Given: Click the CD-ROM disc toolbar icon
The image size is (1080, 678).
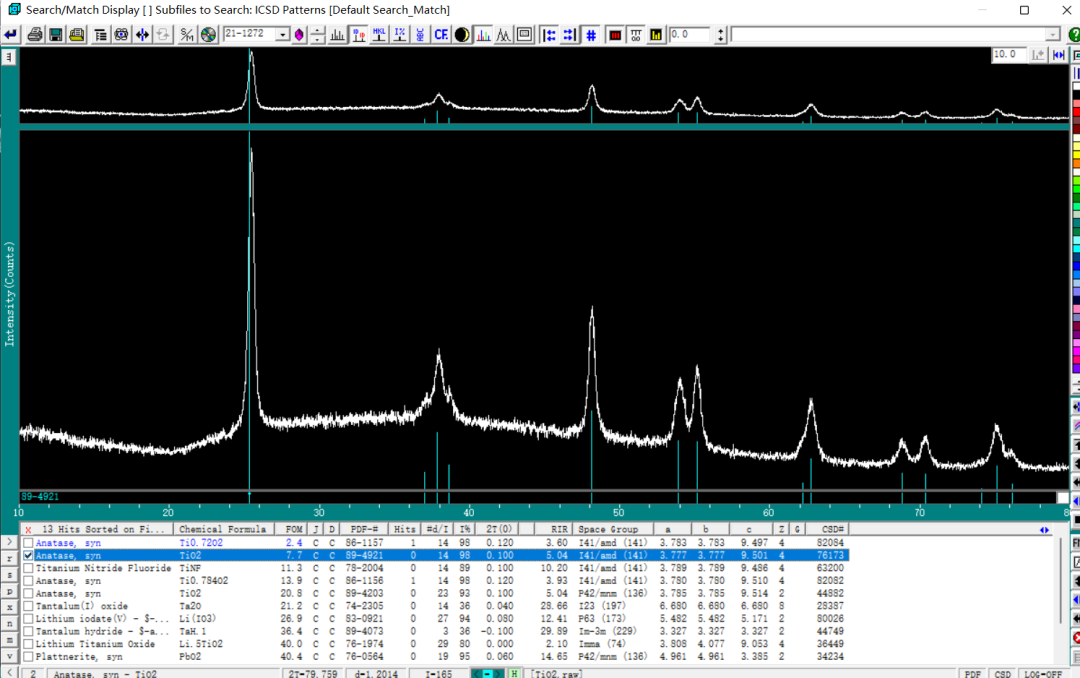Looking at the screenshot, I should click(208, 35).
